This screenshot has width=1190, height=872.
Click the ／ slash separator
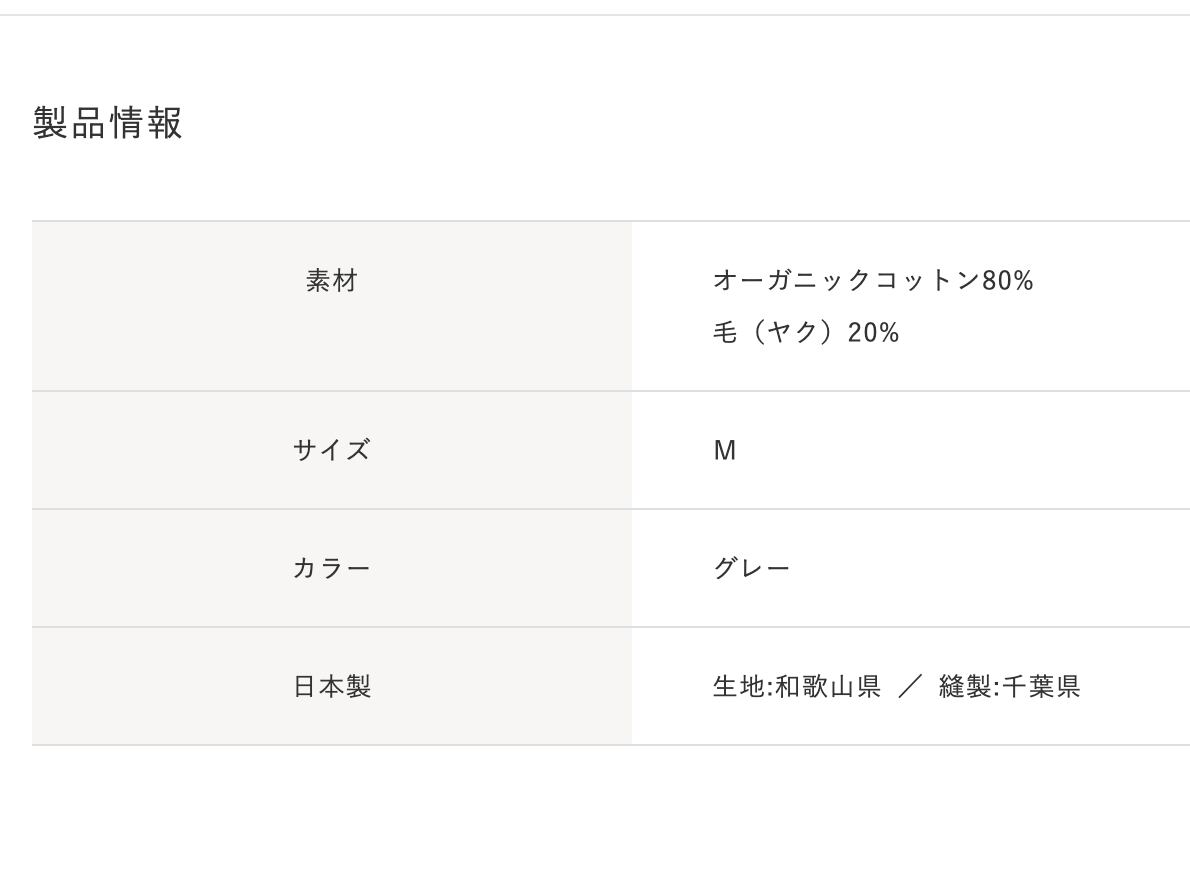[909, 687]
